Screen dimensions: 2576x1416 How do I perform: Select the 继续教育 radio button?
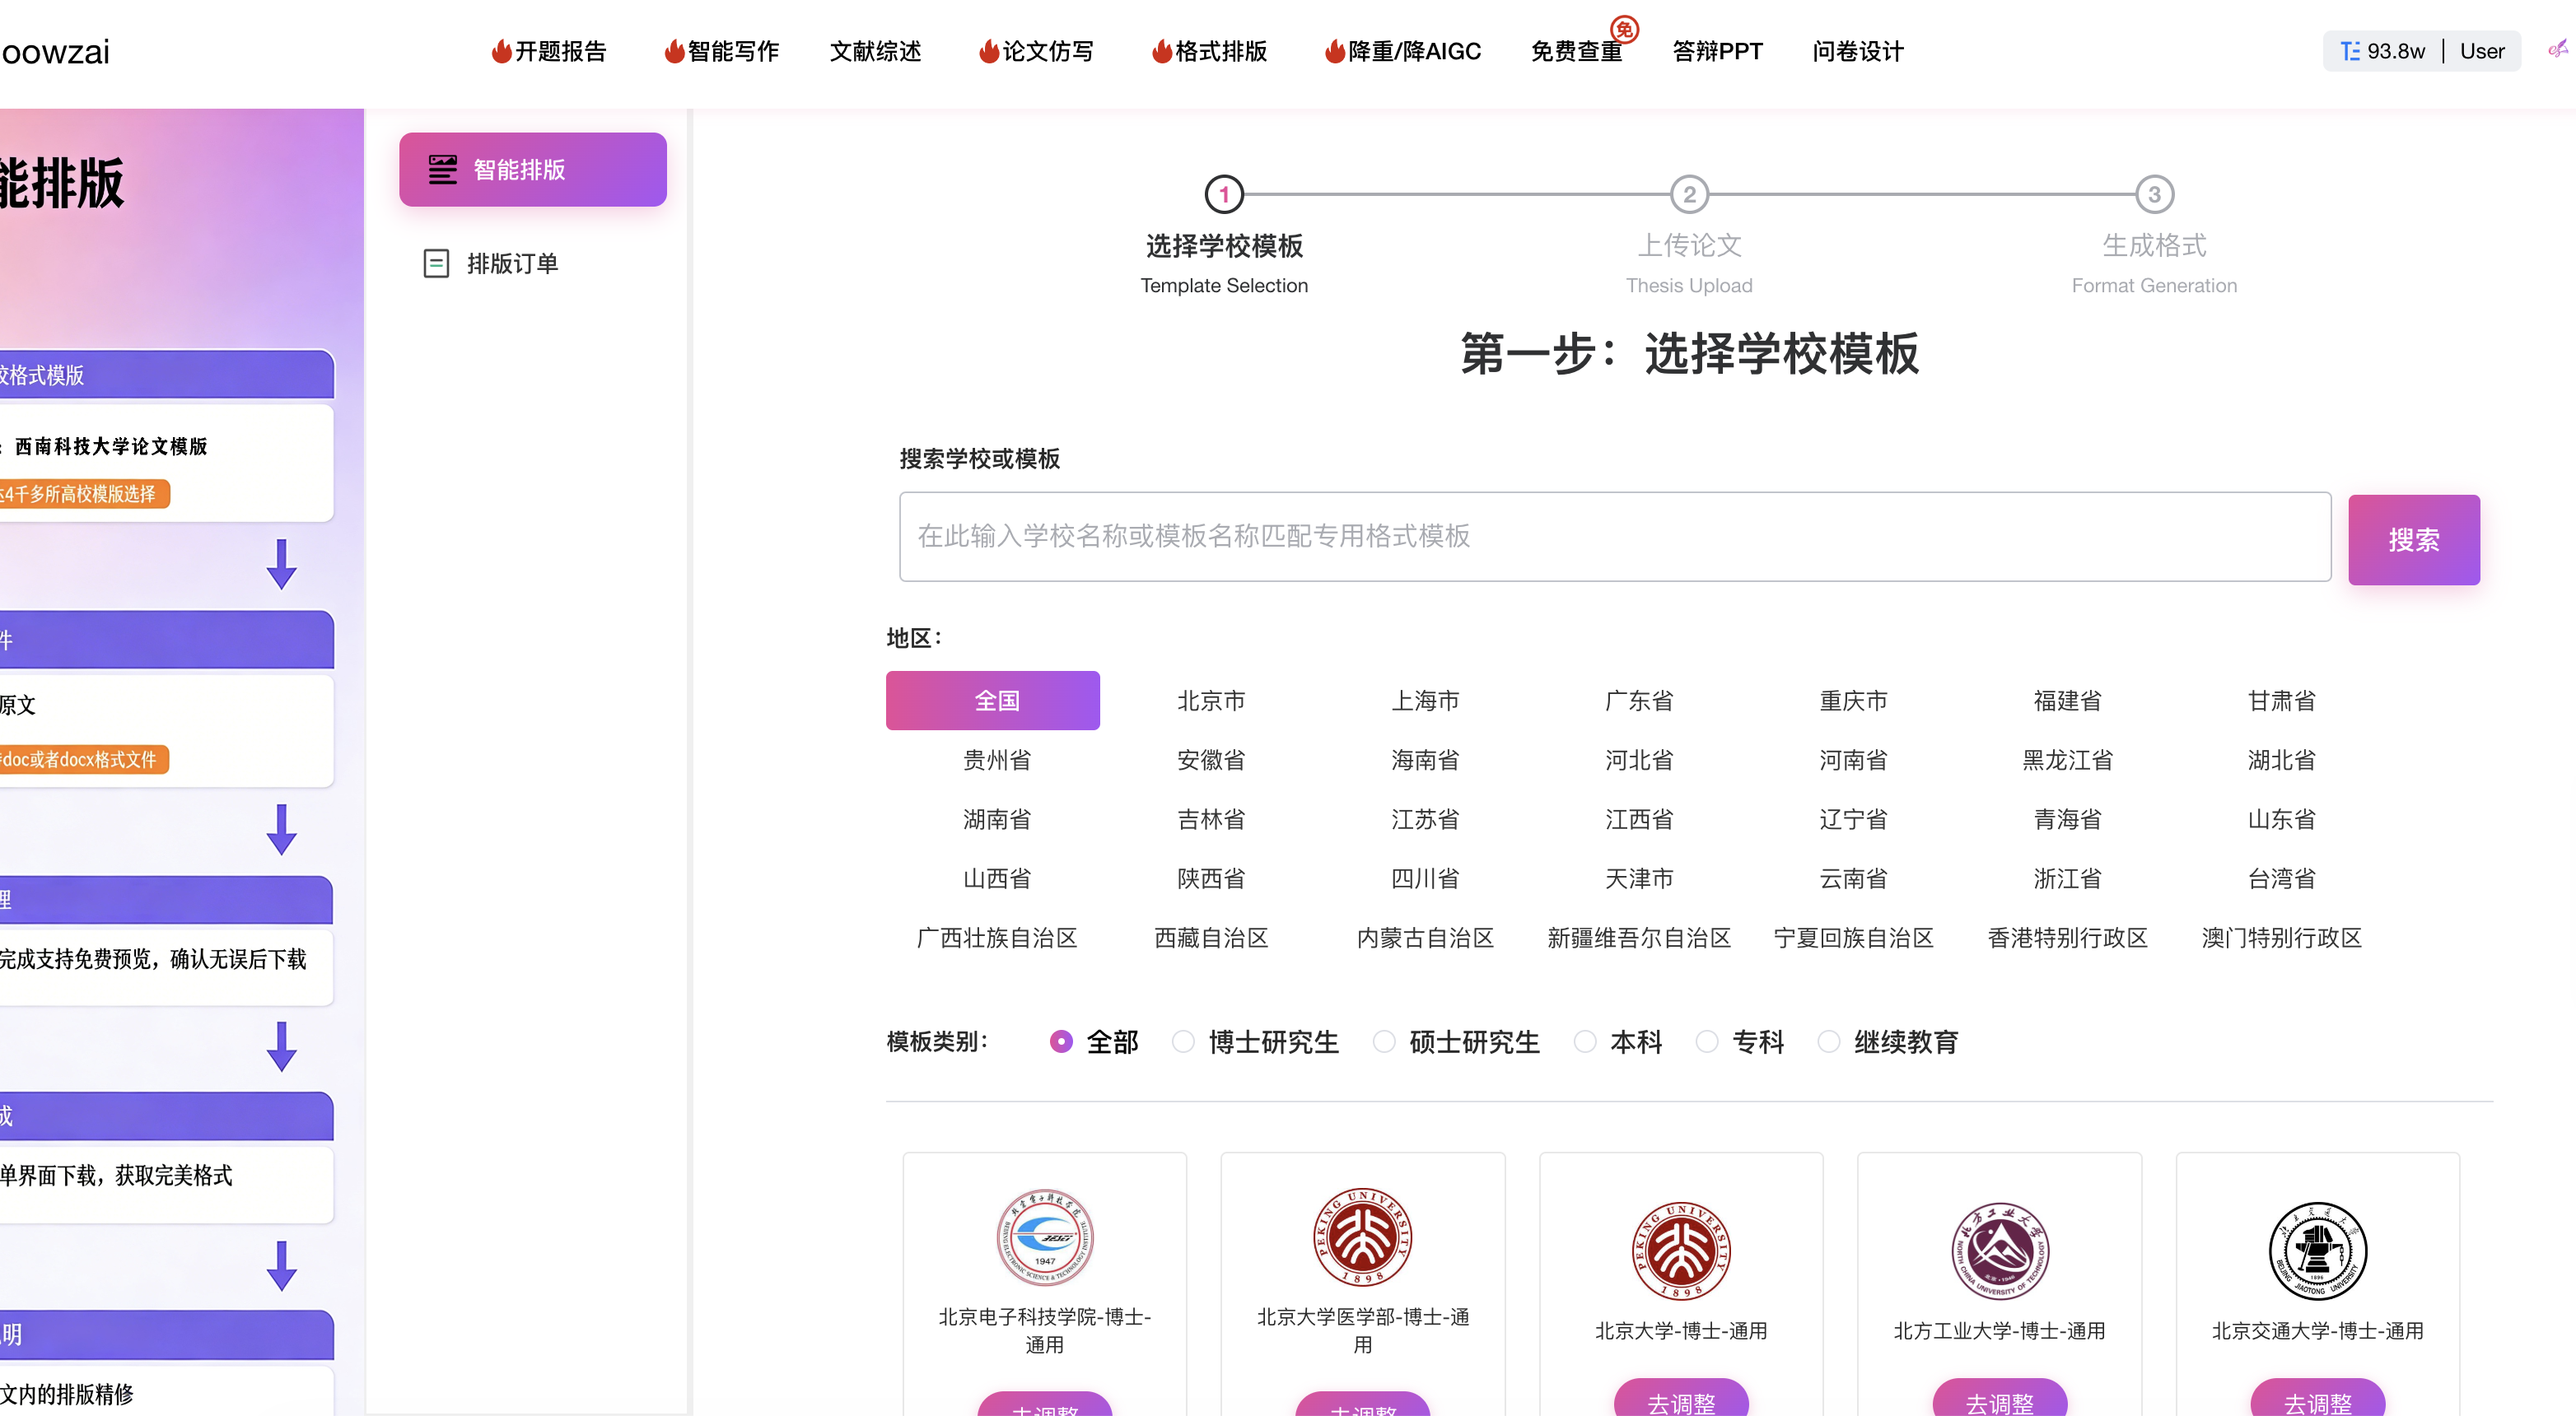1829,1041
